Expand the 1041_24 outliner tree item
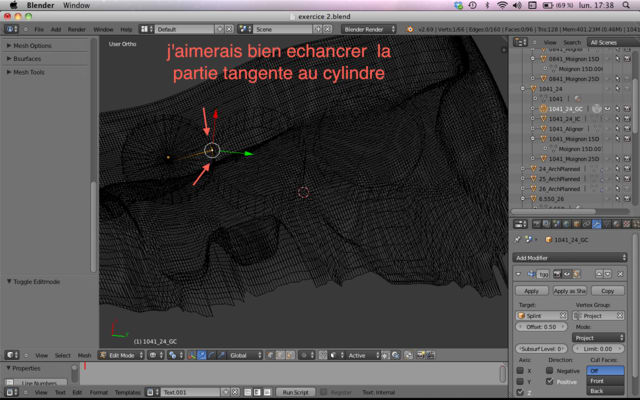The height and width of the screenshot is (400, 640). (521, 88)
